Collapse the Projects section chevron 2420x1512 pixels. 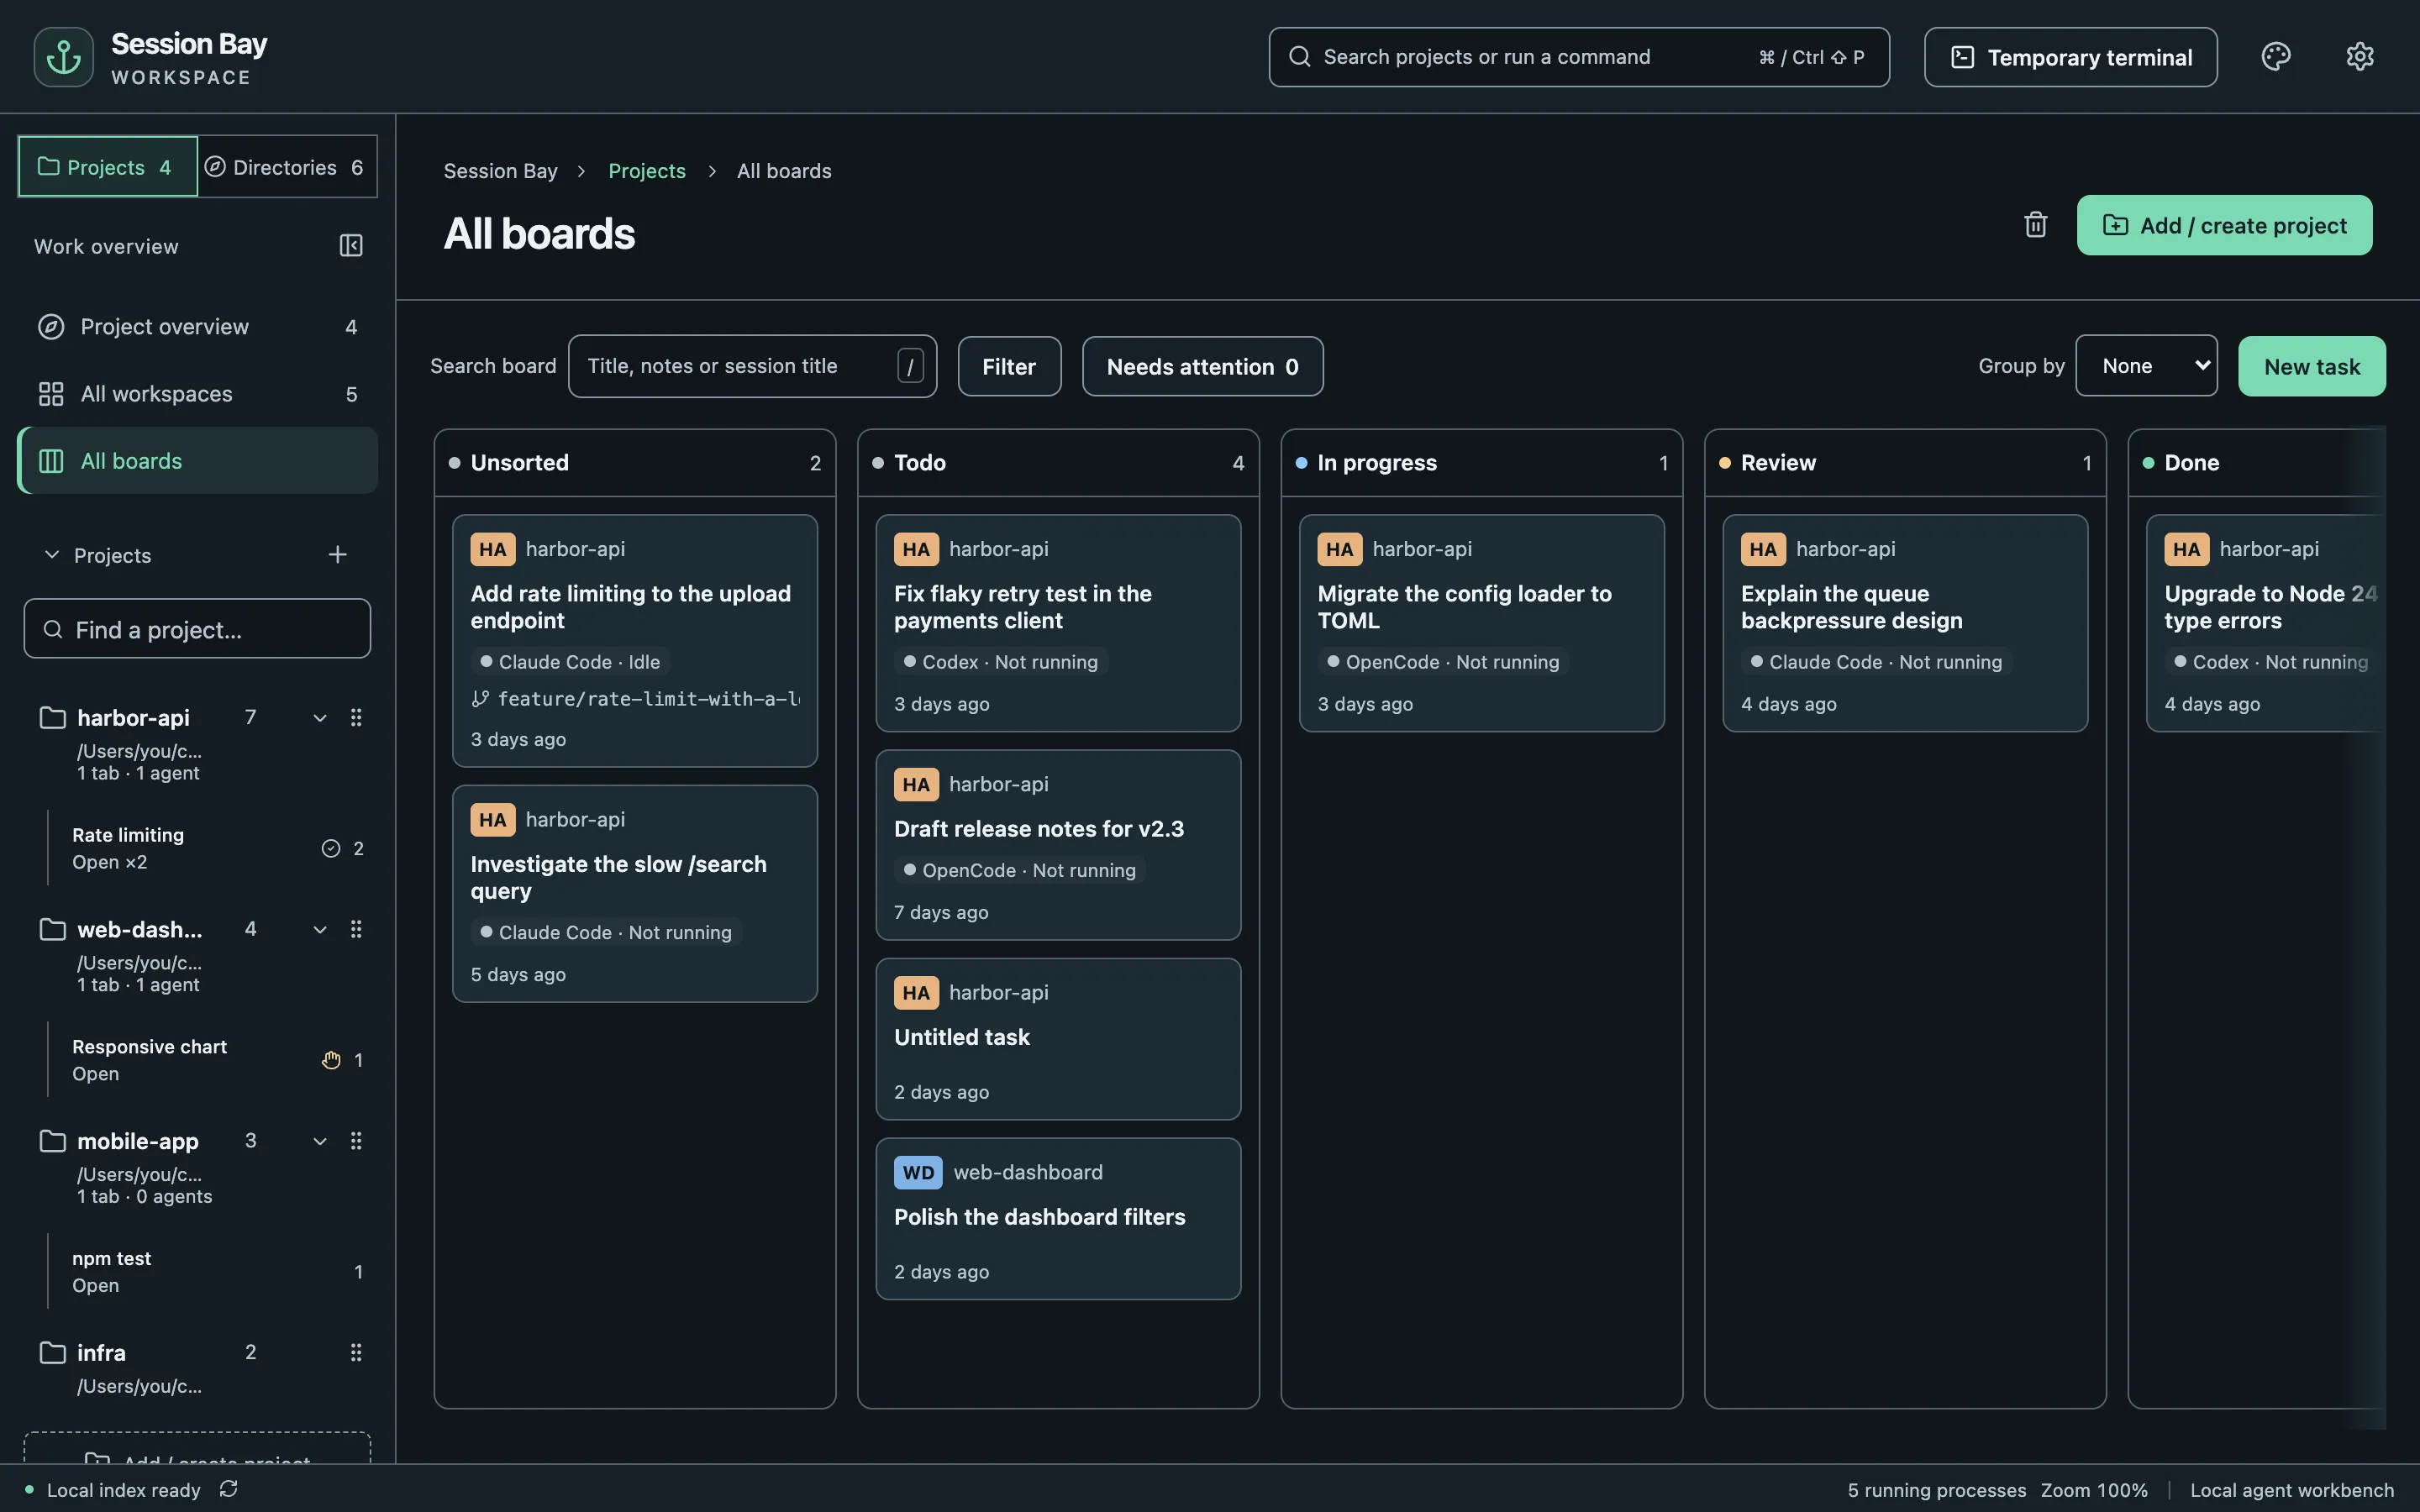[52, 555]
